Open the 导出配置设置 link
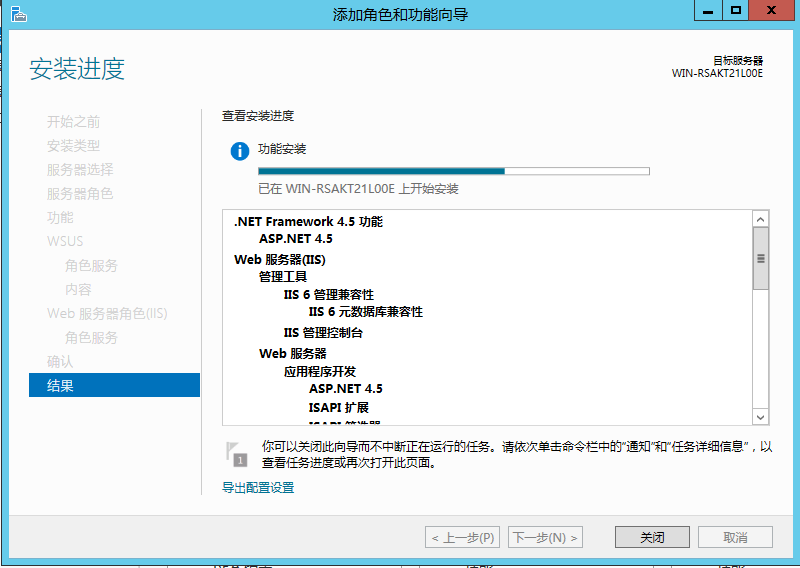 [x=258, y=487]
